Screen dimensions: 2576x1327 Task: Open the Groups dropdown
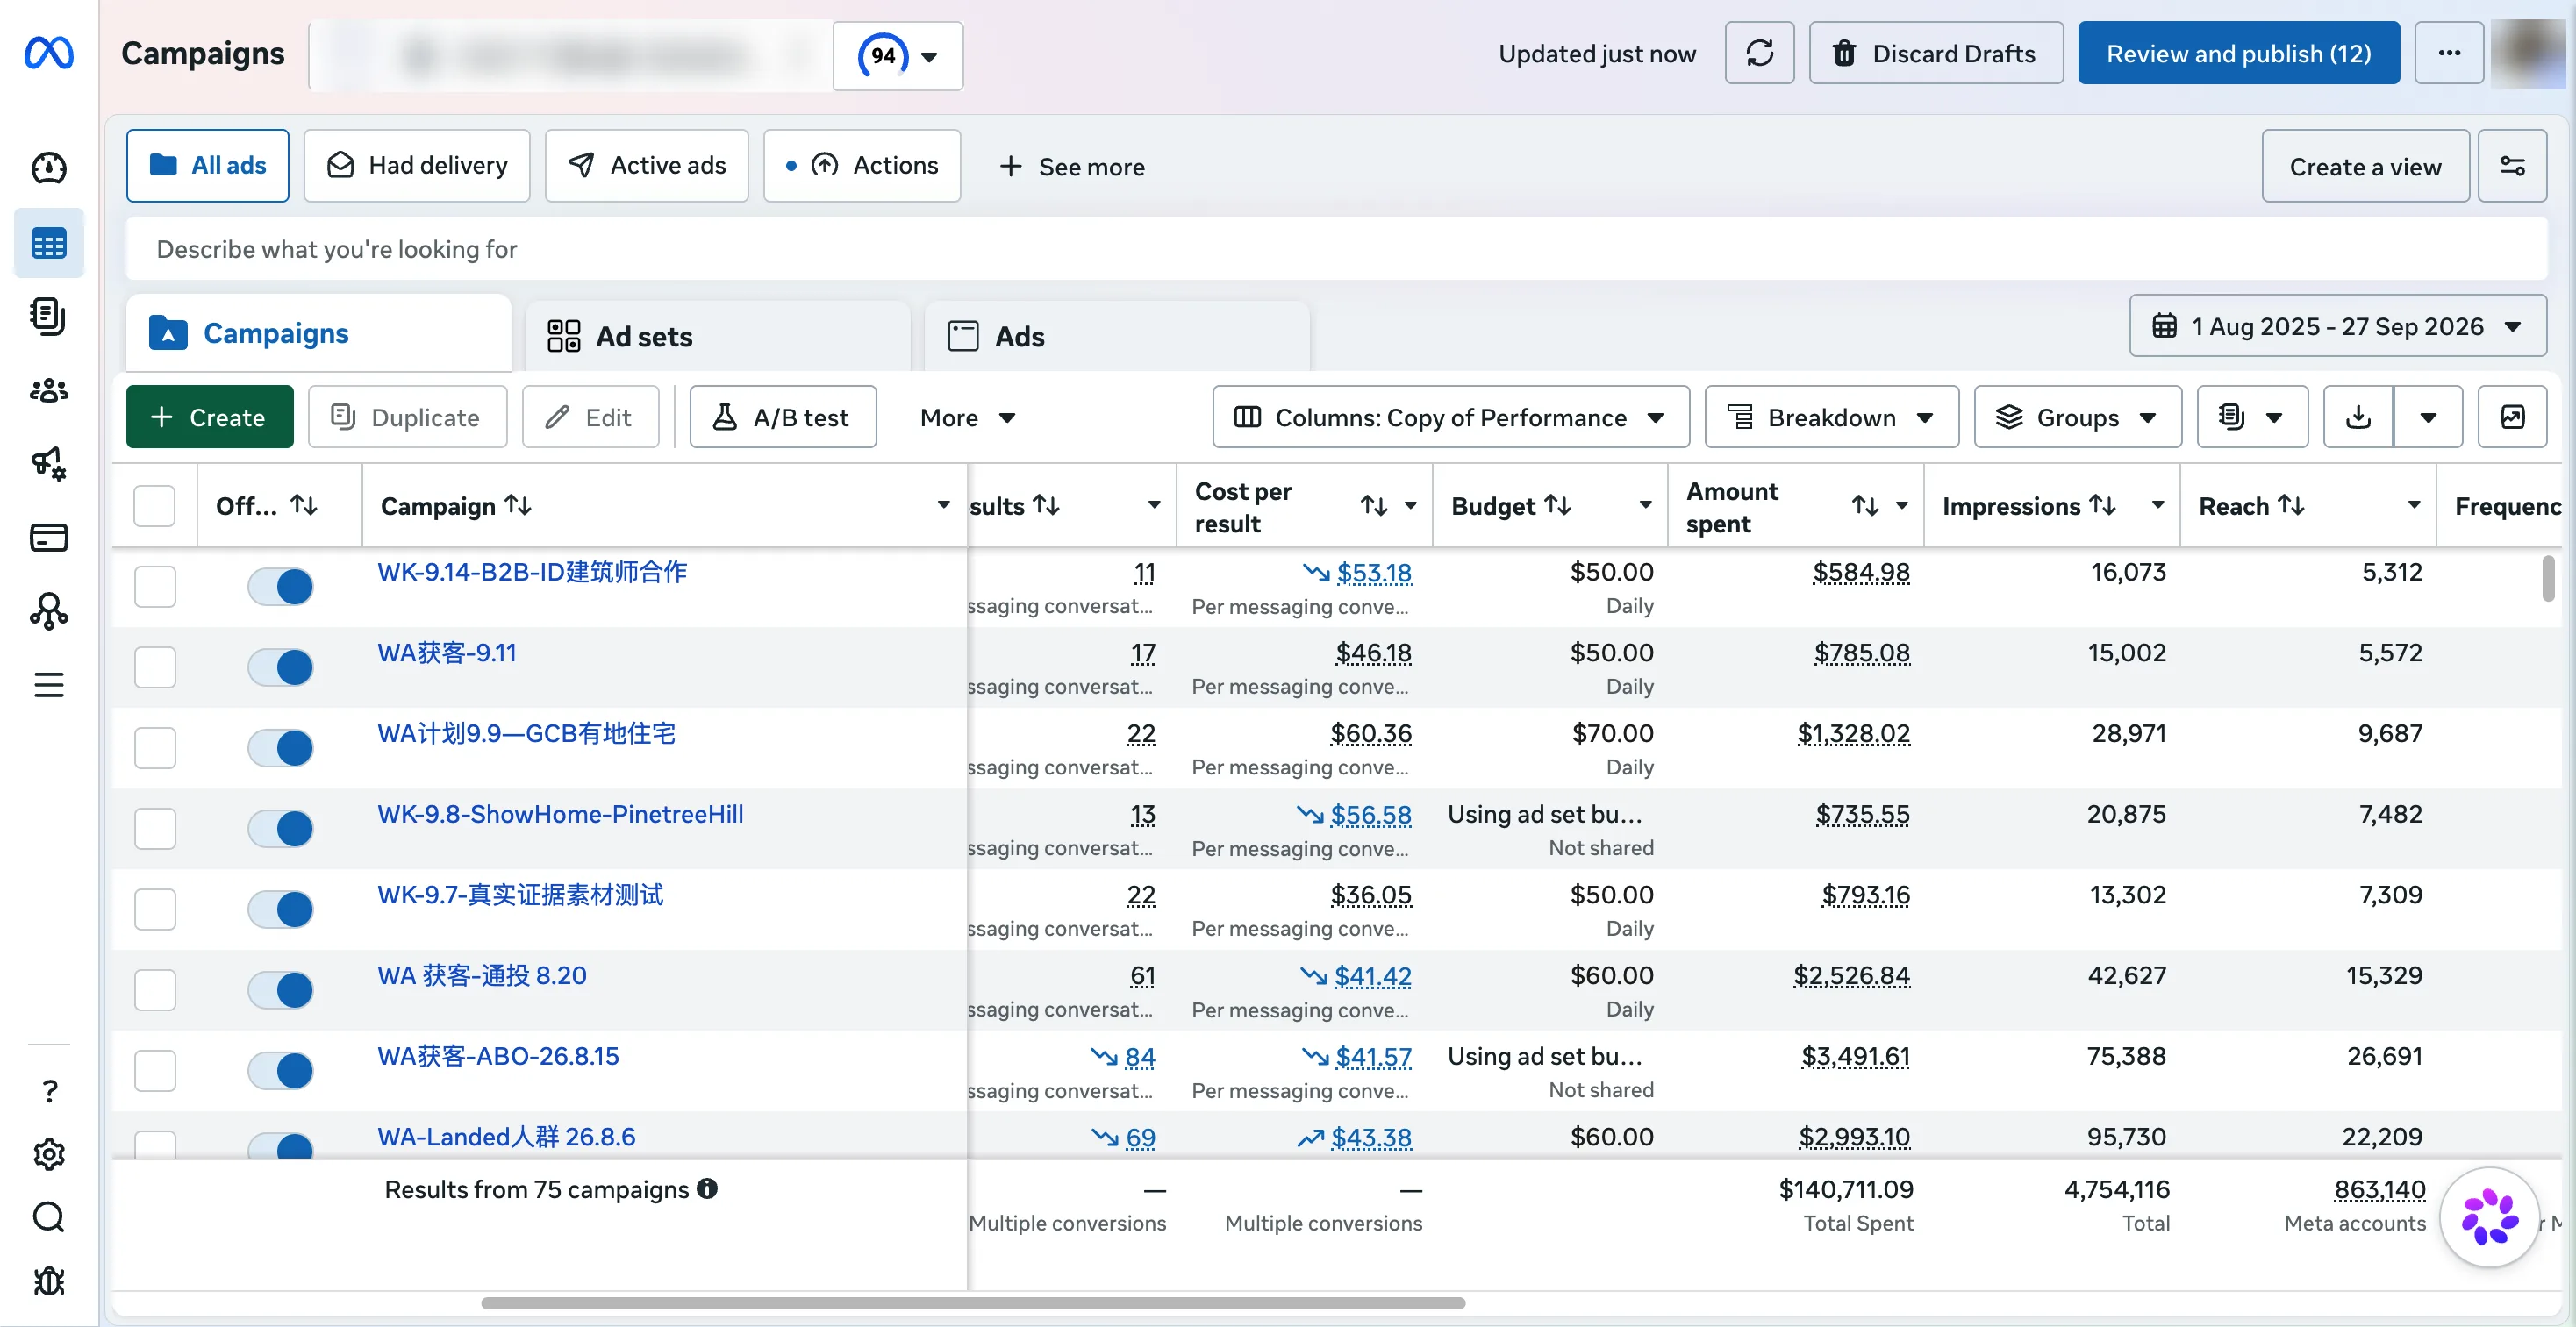2077,417
